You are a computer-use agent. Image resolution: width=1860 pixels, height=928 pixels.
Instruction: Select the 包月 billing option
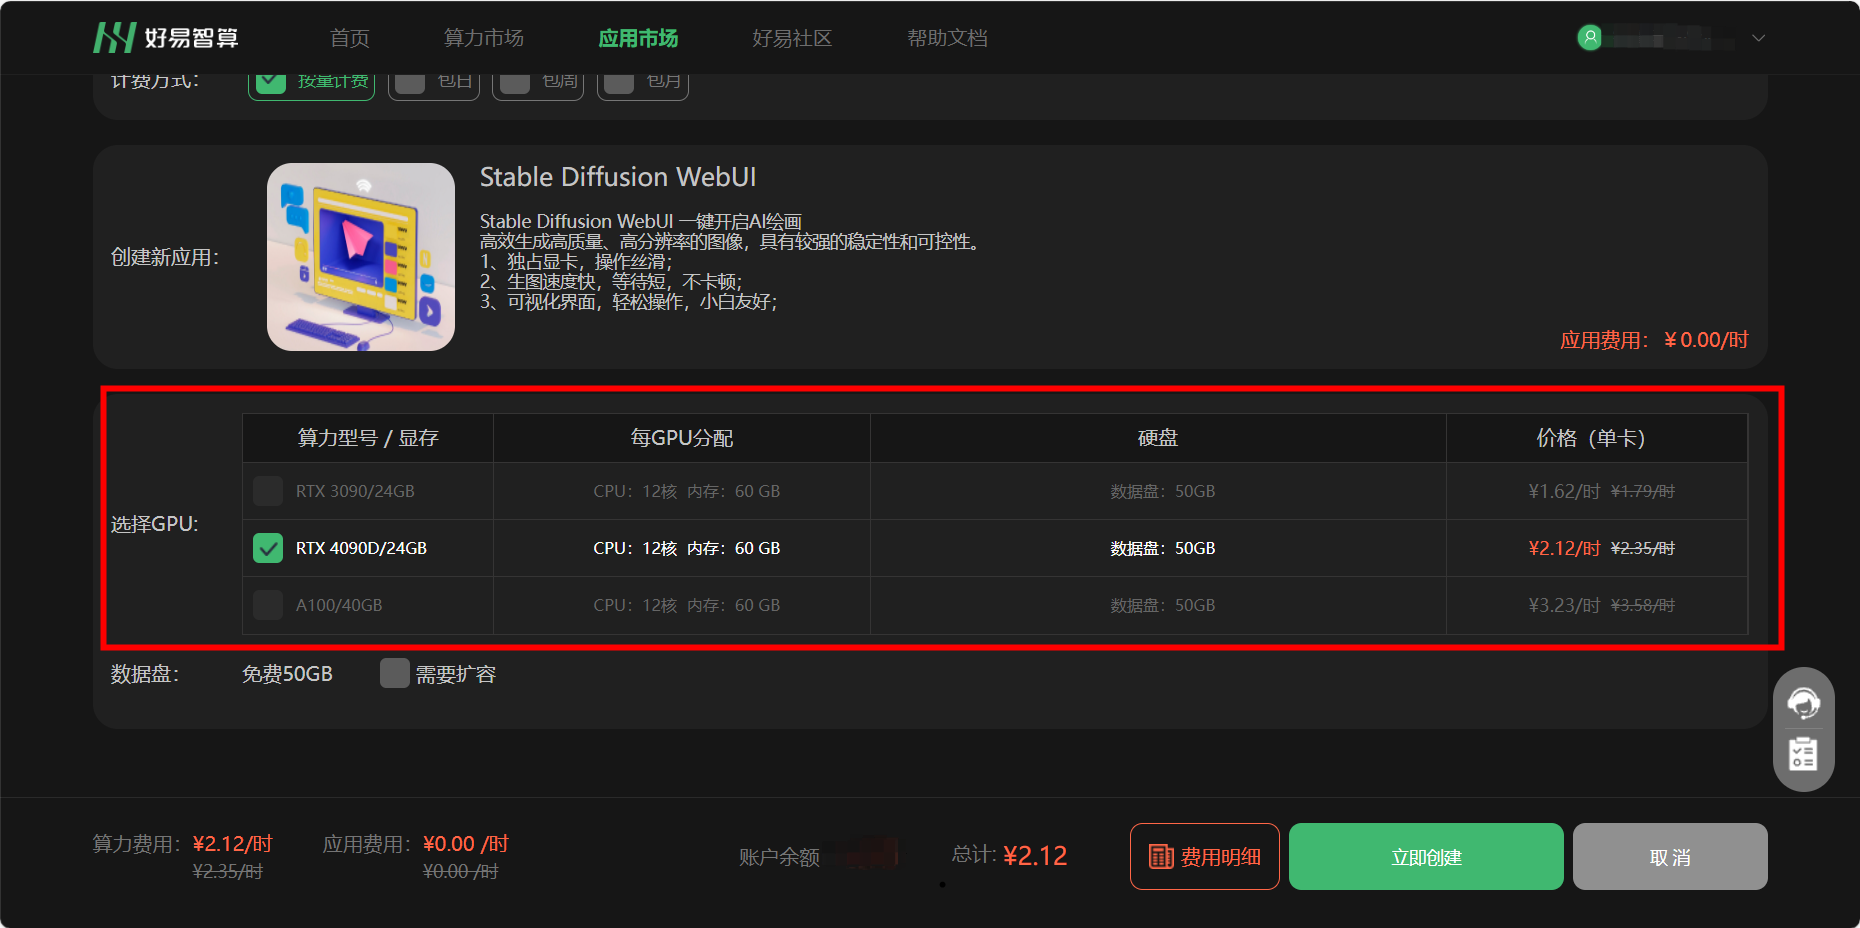point(643,84)
